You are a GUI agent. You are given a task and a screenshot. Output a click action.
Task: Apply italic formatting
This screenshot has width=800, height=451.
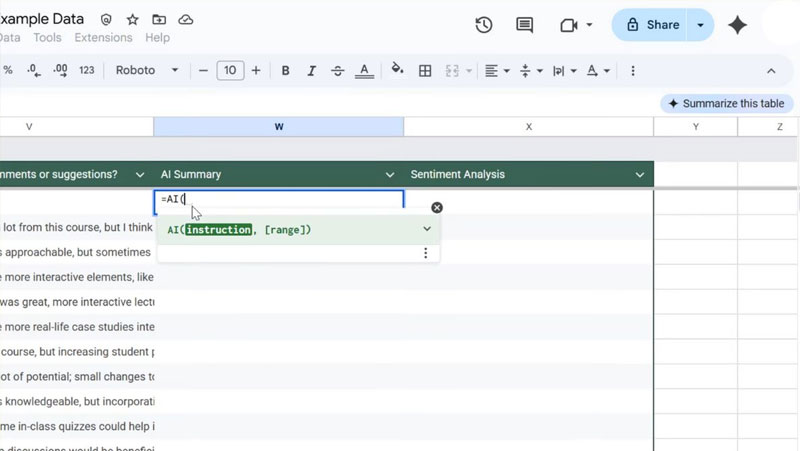(x=311, y=71)
